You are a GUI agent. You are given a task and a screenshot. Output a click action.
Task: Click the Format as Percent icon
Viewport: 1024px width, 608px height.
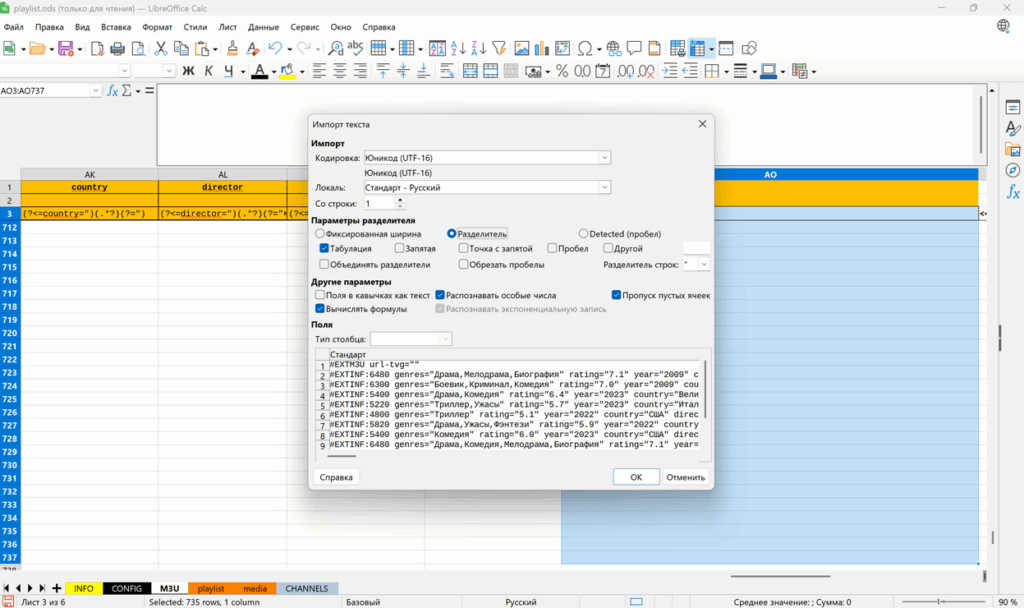[x=562, y=71]
